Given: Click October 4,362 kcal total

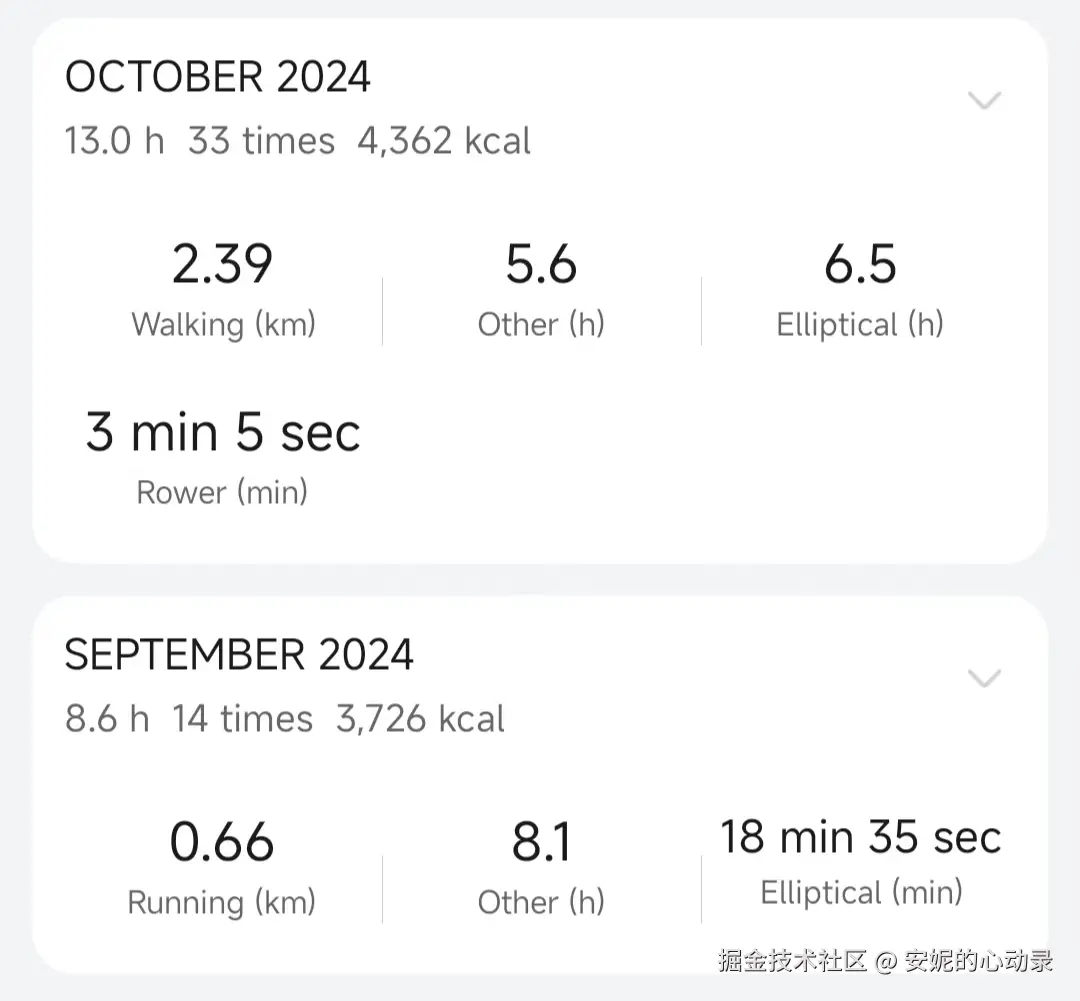Looking at the screenshot, I should click(444, 141).
